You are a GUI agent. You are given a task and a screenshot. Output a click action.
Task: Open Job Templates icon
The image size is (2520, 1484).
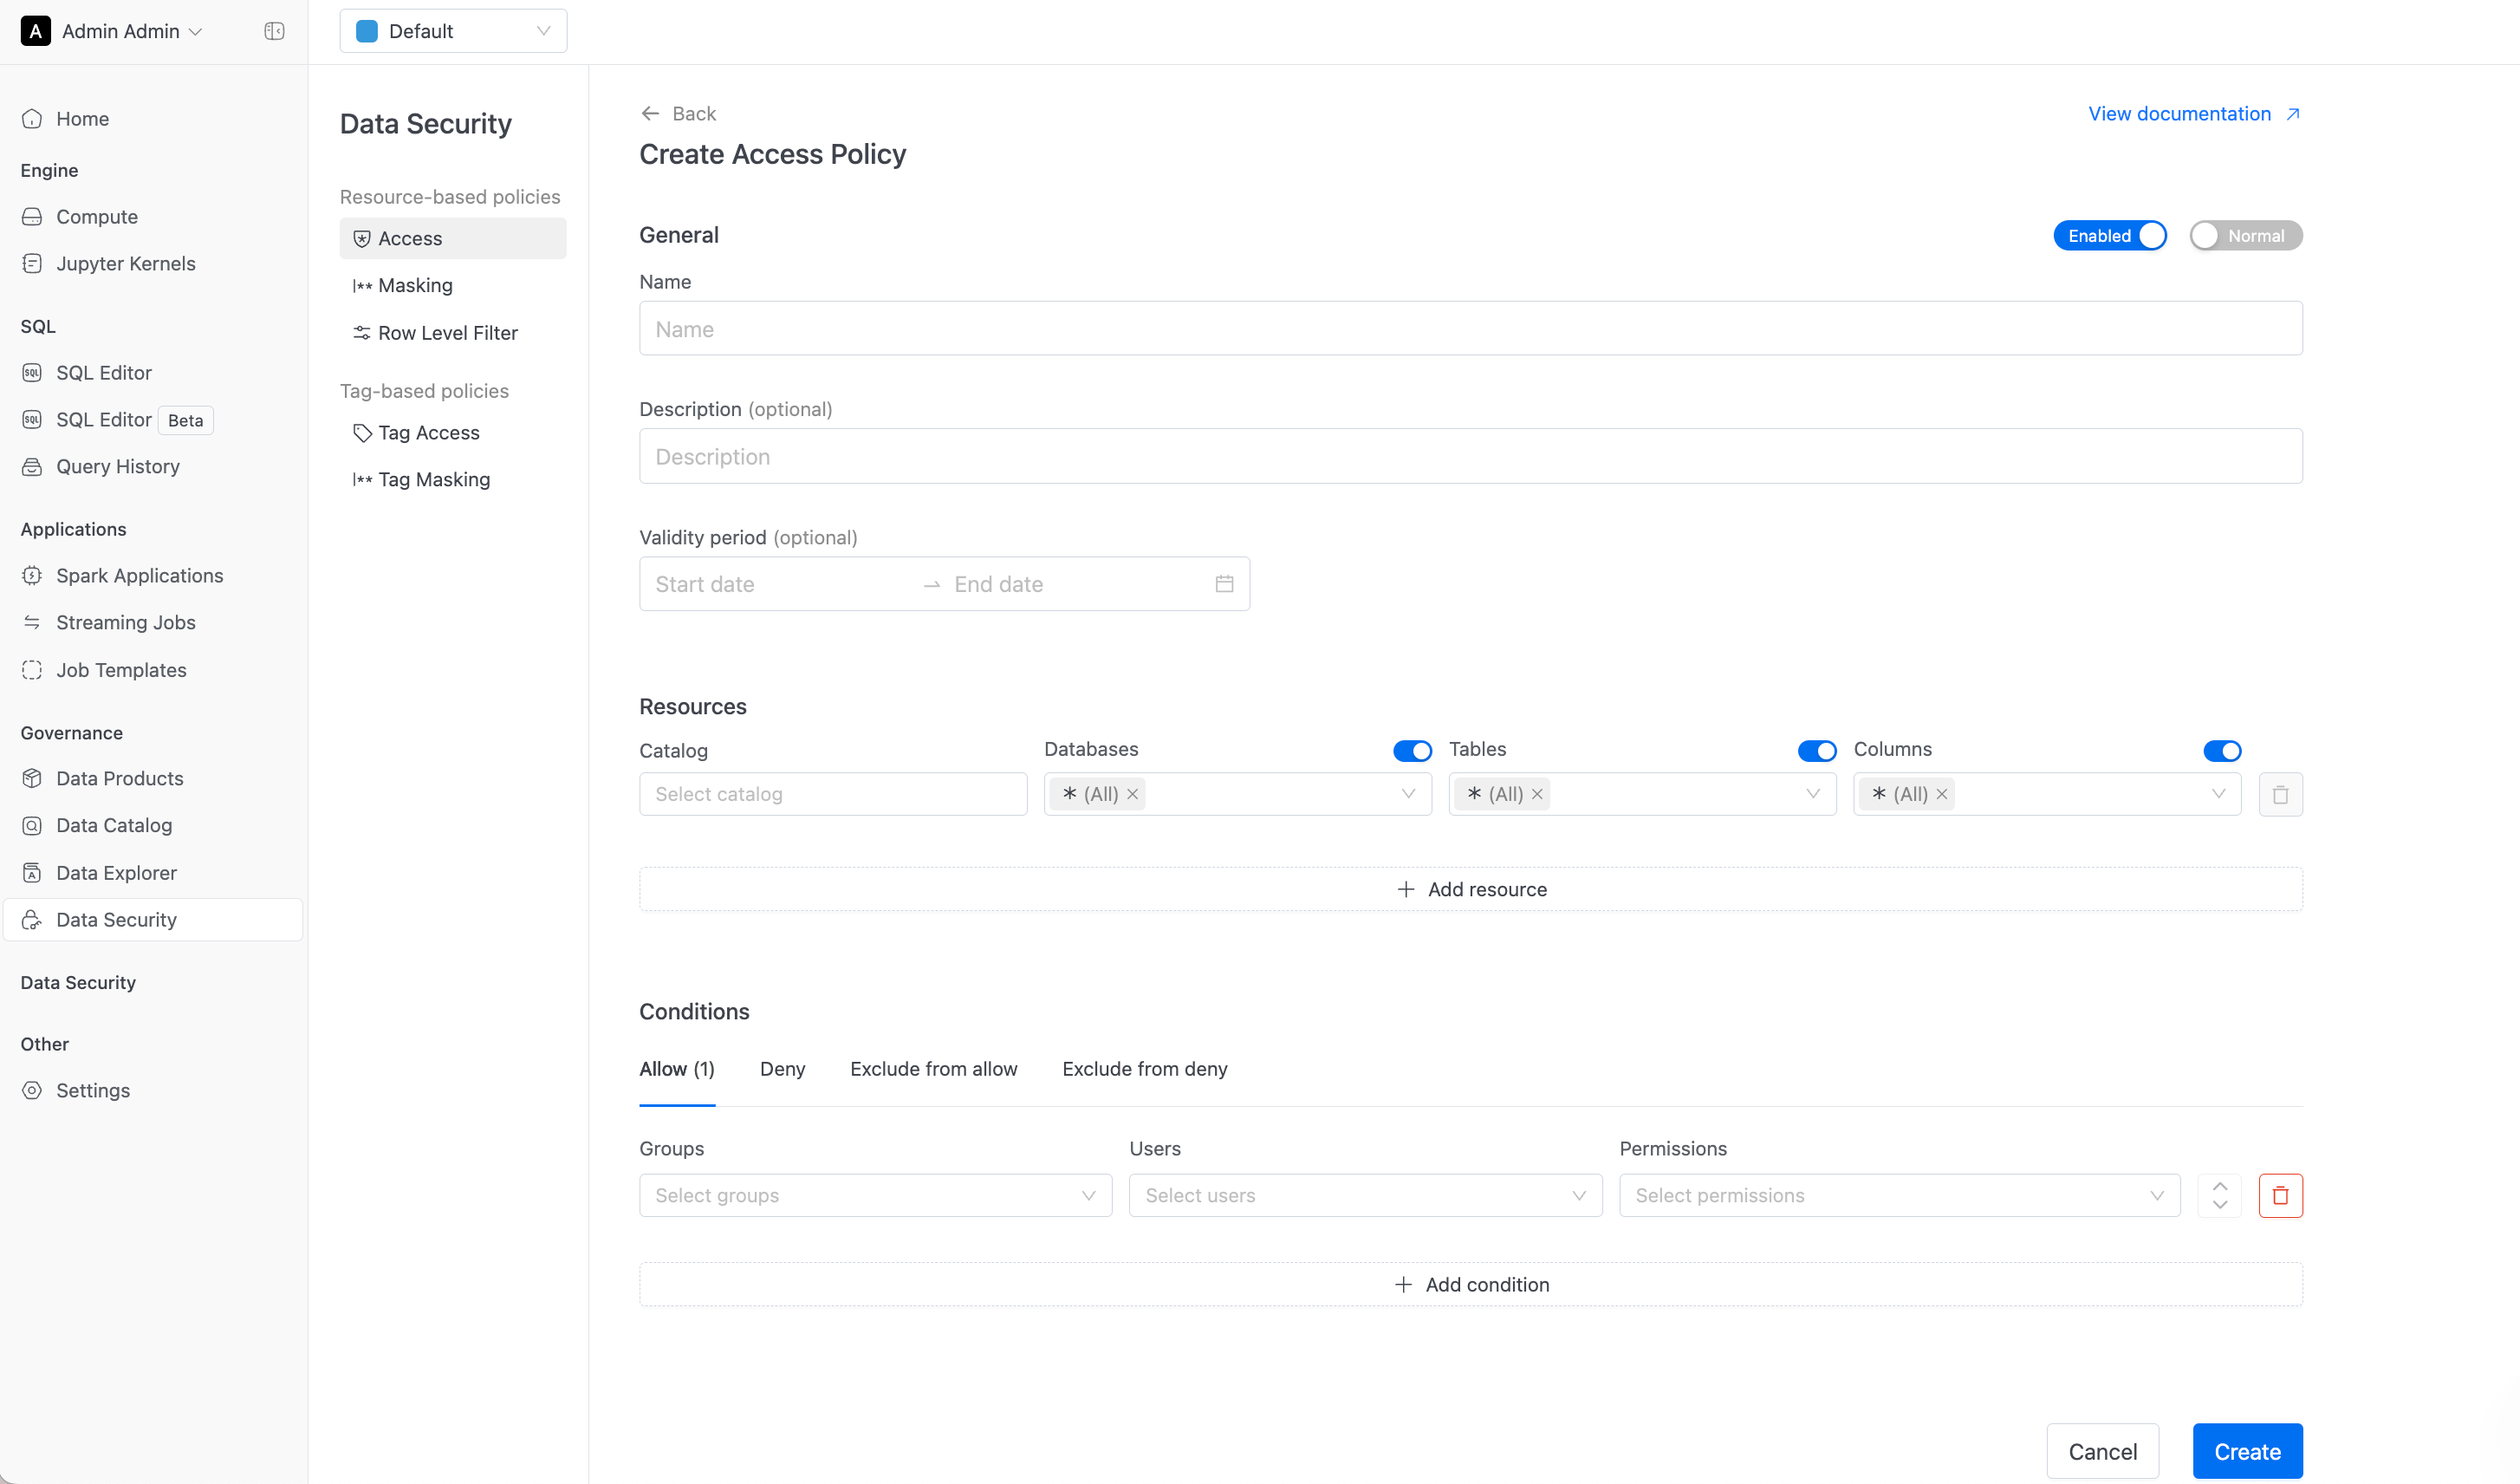tap(32, 670)
